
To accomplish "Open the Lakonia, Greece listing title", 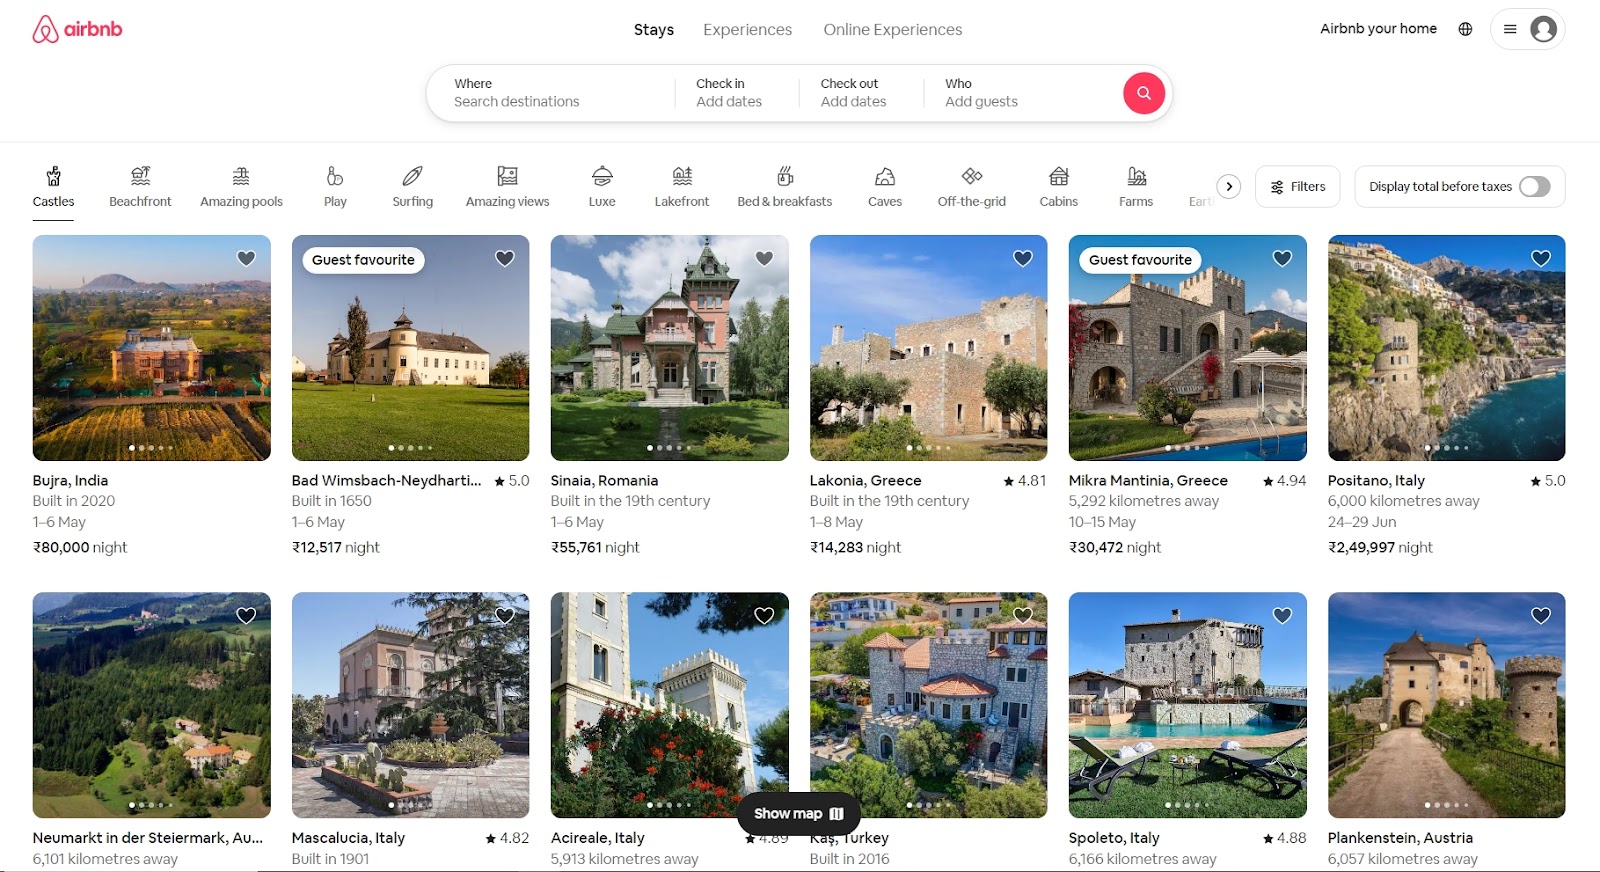I will (x=865, y=481).
